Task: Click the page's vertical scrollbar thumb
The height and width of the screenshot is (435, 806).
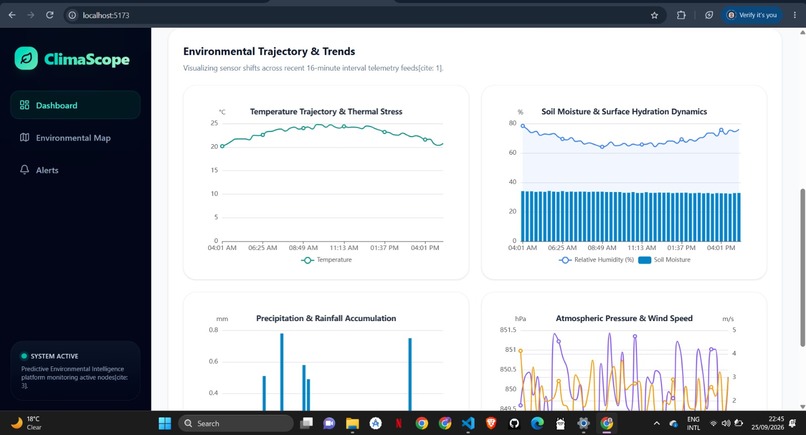Action: (802, 267)
